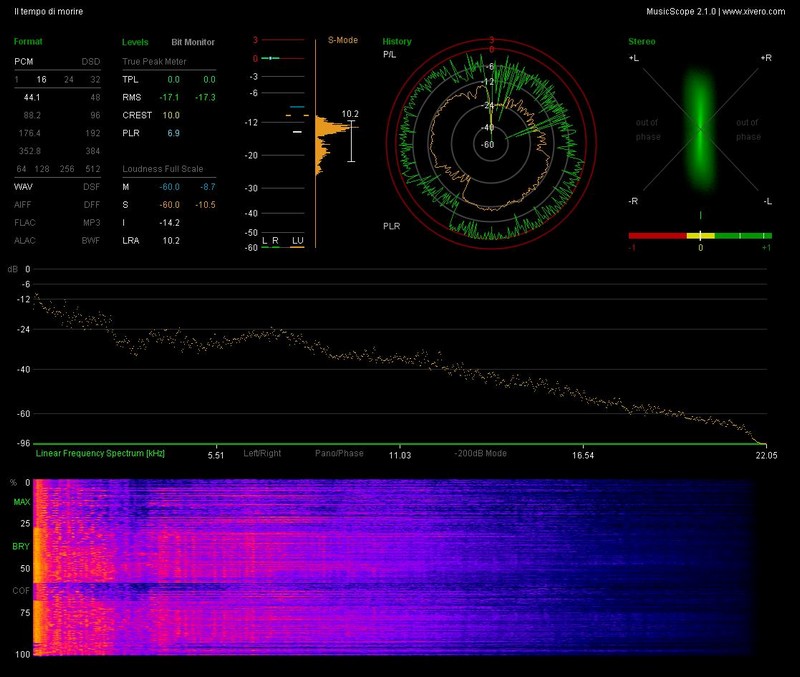Click the Loudness Full Scale heading
Screen dimensions: 800x677
(x=163, y=169)
